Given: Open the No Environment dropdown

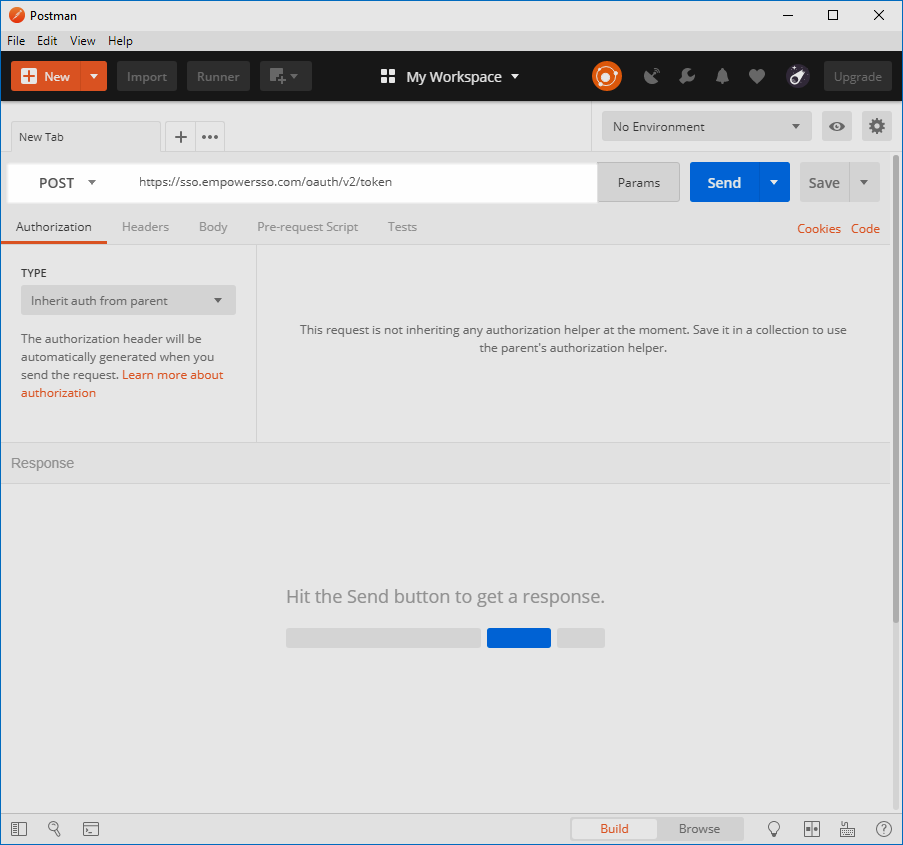Looking at the screenshot, I should [x=706, y=126].
